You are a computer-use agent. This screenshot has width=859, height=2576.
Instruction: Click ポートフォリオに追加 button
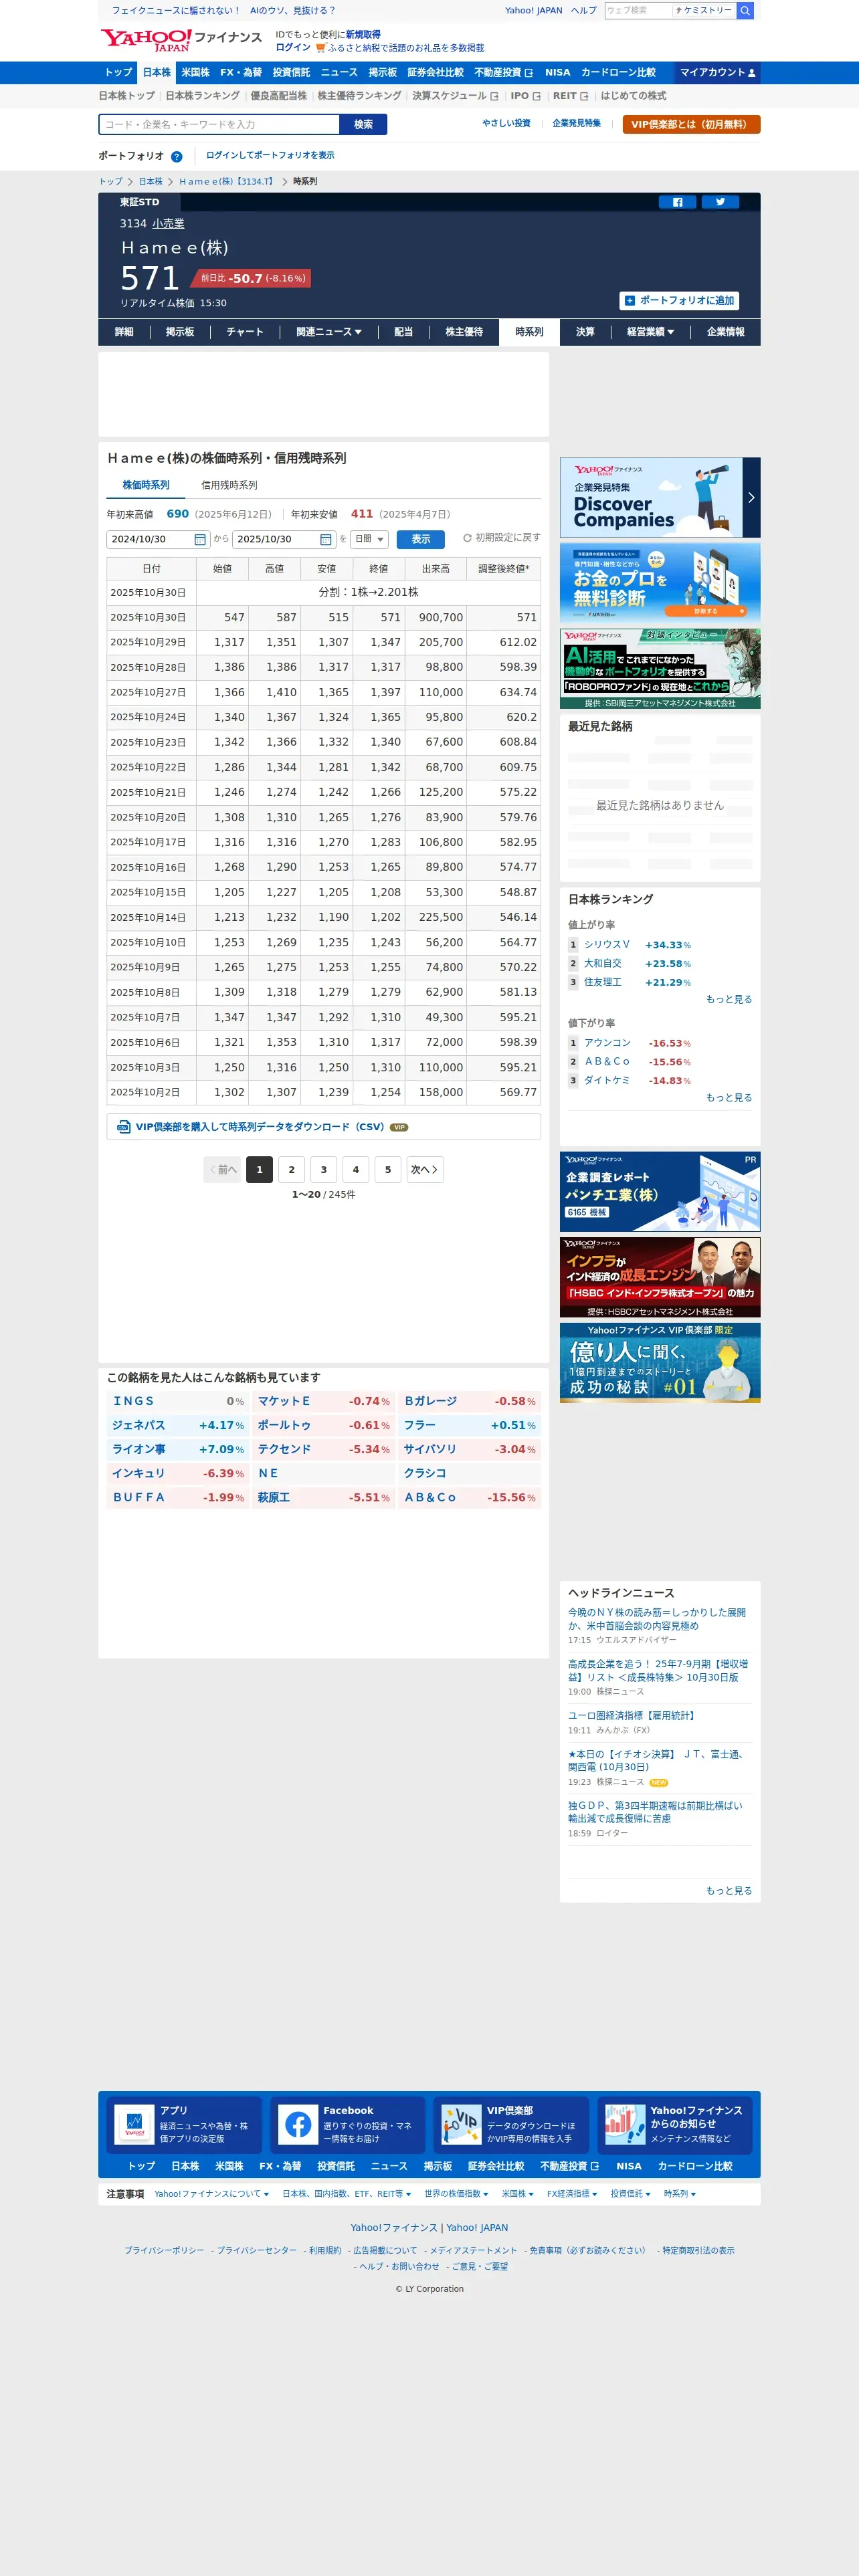(679, 300)
